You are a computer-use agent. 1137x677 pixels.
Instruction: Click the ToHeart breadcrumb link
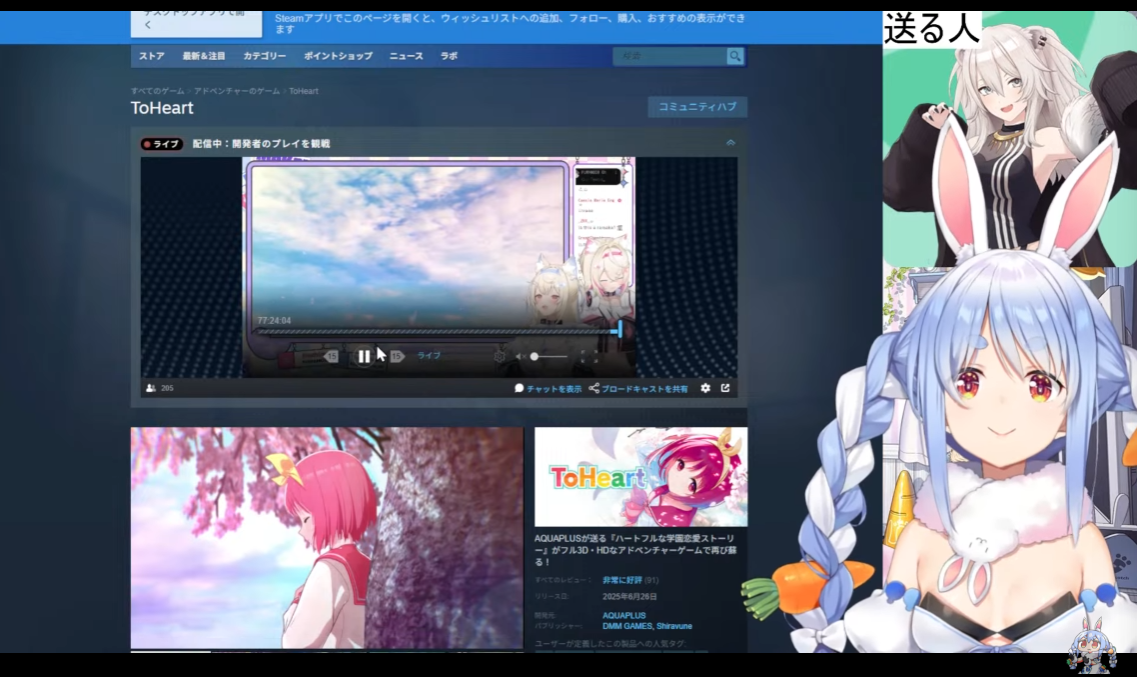pyautogui.click(x=304, y=91)
